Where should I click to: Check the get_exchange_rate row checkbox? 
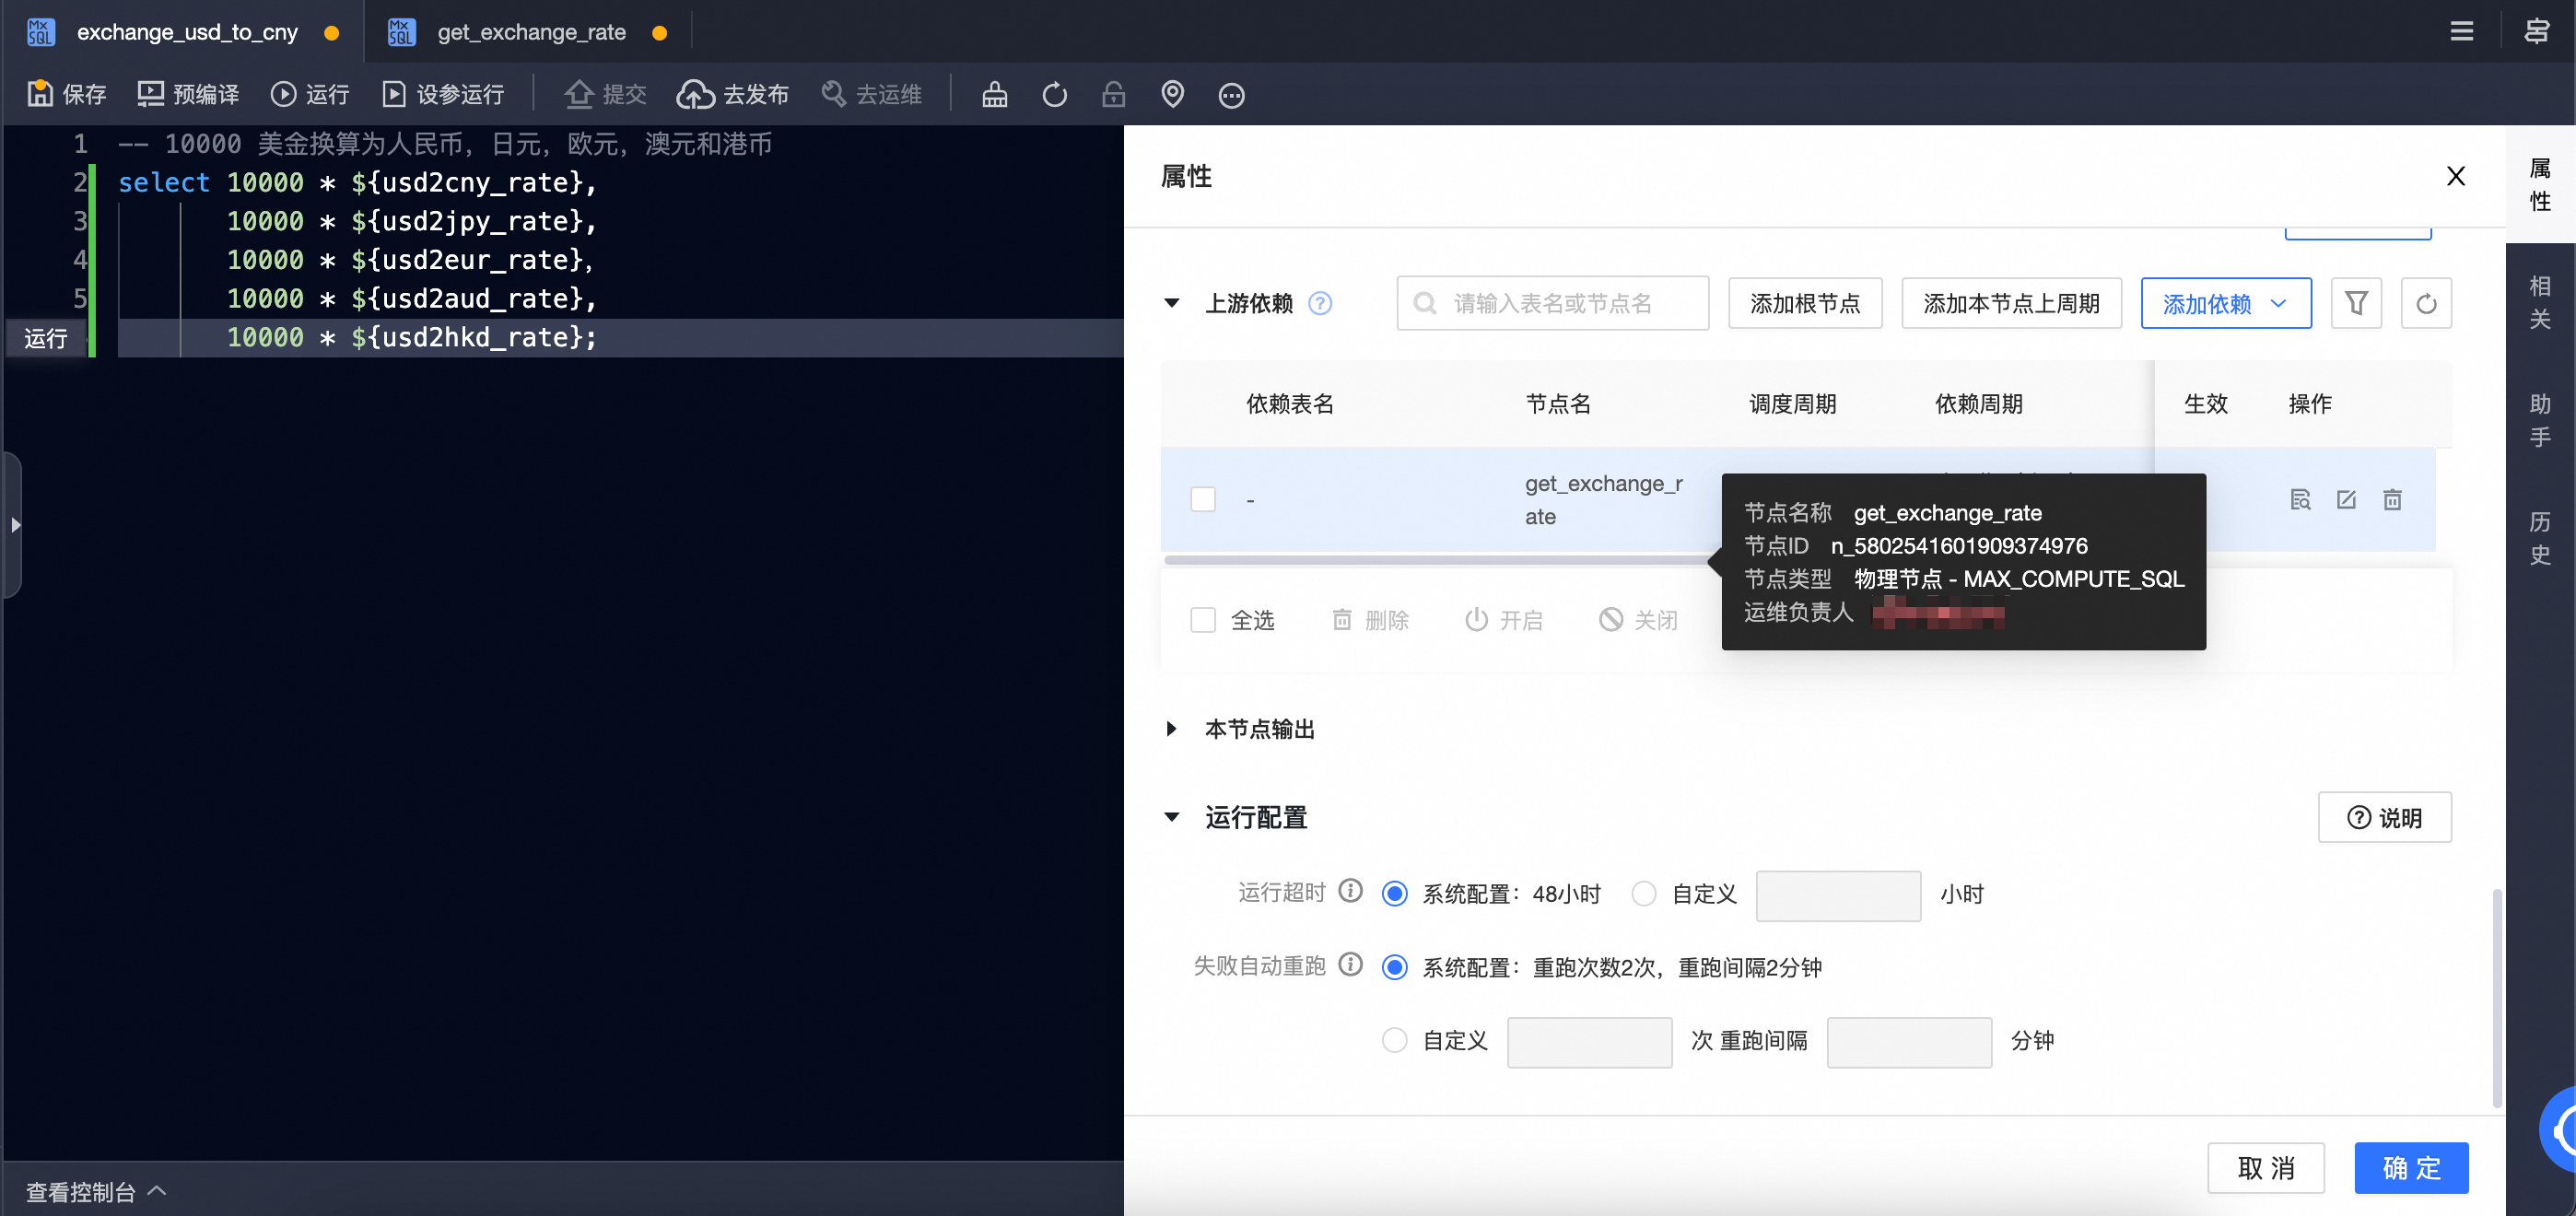[1203, 499]
